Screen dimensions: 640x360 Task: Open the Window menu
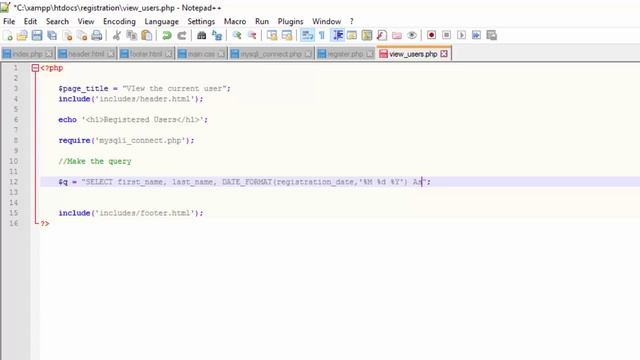pos(326,21)
